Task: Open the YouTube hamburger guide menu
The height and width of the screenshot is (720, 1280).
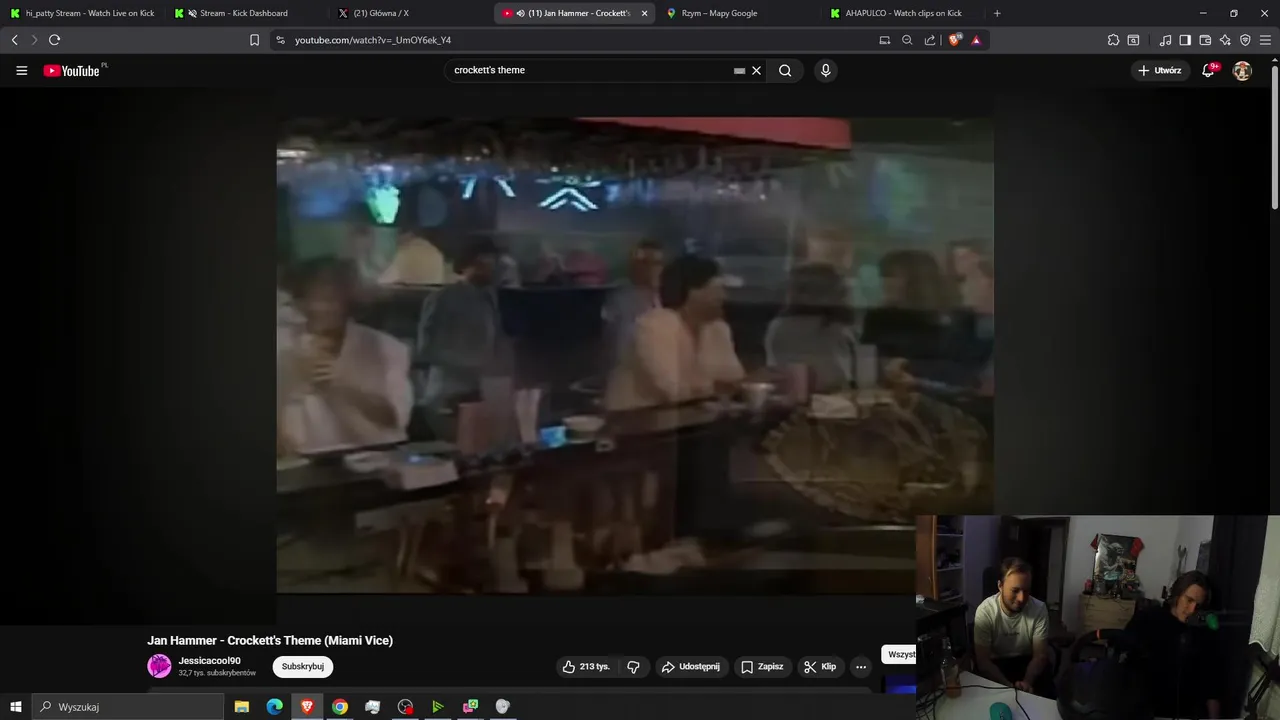Action: (x=21, y=71)
